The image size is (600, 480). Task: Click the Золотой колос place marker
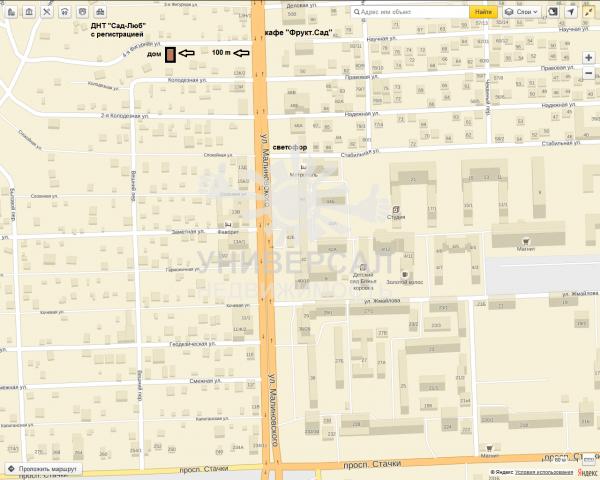click(406, 274)
